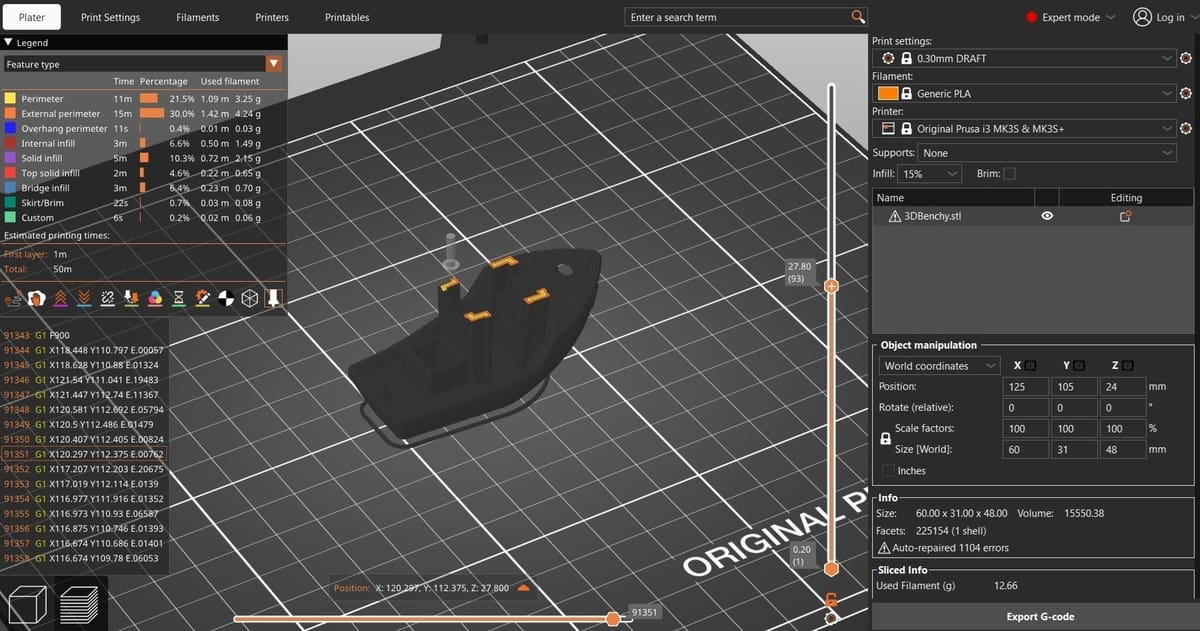Toggle center of gravity icon in legend

[x=226, y=298]
